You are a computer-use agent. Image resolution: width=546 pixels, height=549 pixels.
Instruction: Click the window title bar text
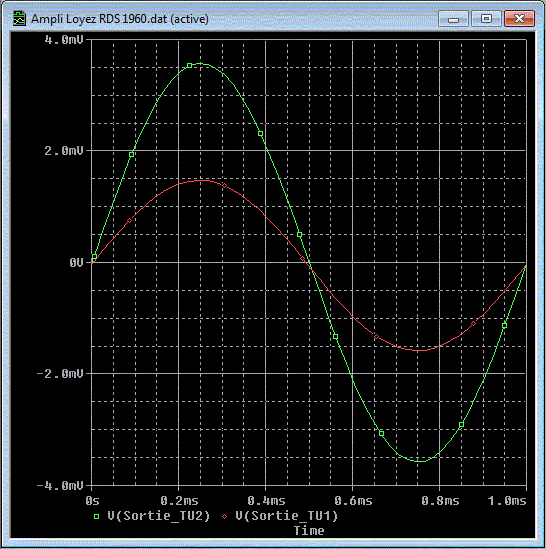(x=120, y=19)
